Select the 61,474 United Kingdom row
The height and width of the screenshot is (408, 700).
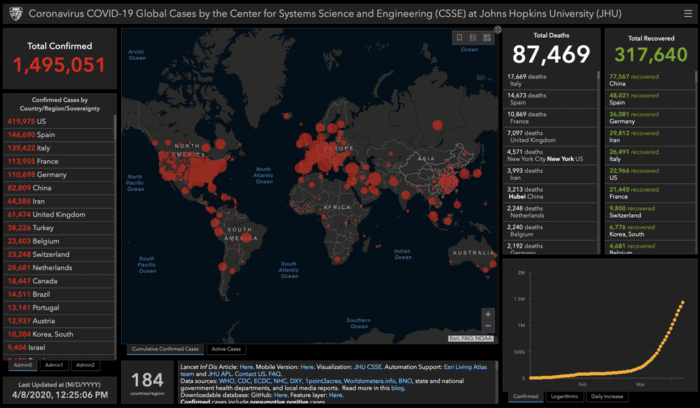(59, 215)
